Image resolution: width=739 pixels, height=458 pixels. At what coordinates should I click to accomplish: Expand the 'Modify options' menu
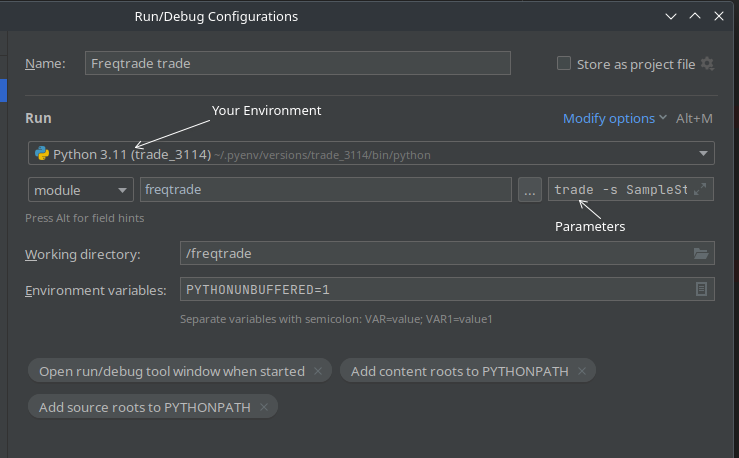(614, 118)
